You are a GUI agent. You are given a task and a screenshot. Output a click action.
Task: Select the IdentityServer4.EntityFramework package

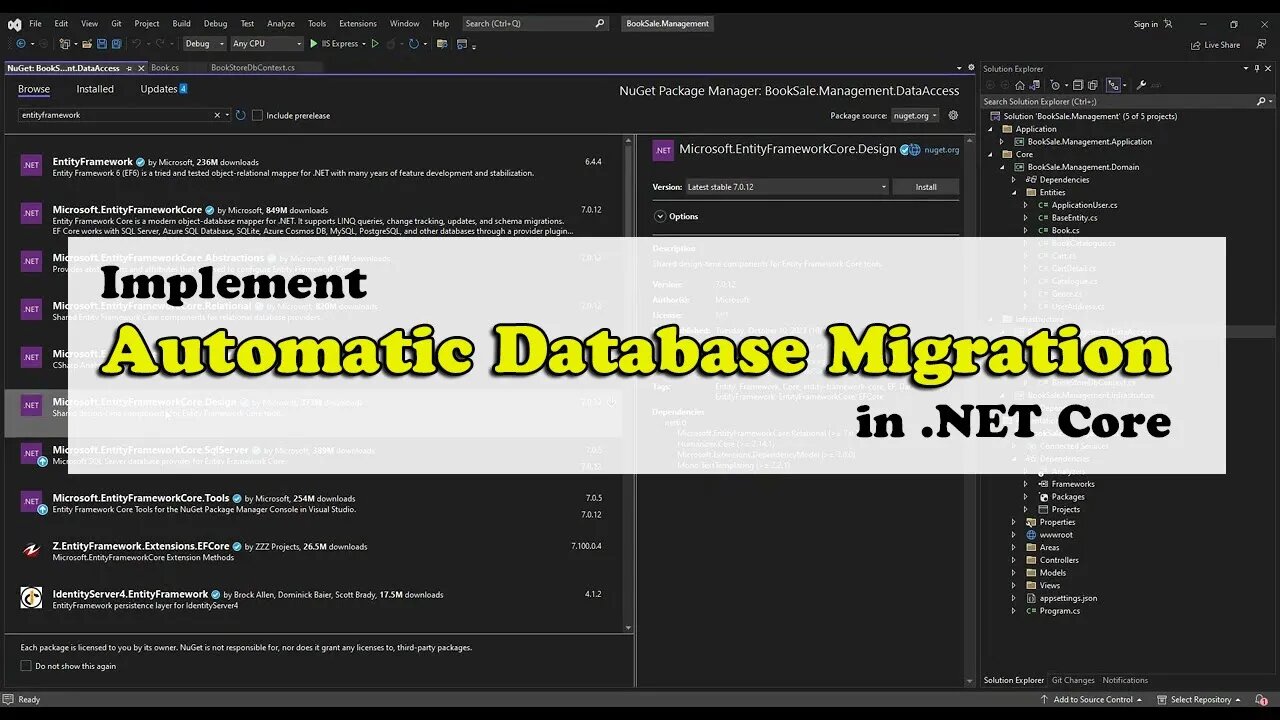click(313, 599)
